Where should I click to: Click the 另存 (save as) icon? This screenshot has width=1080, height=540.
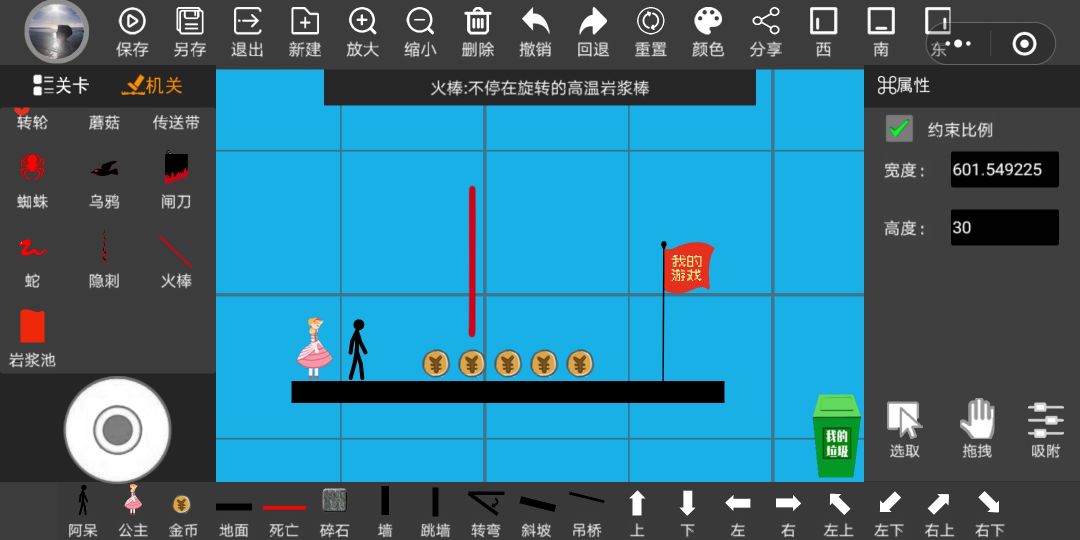(x=189, y=21)
